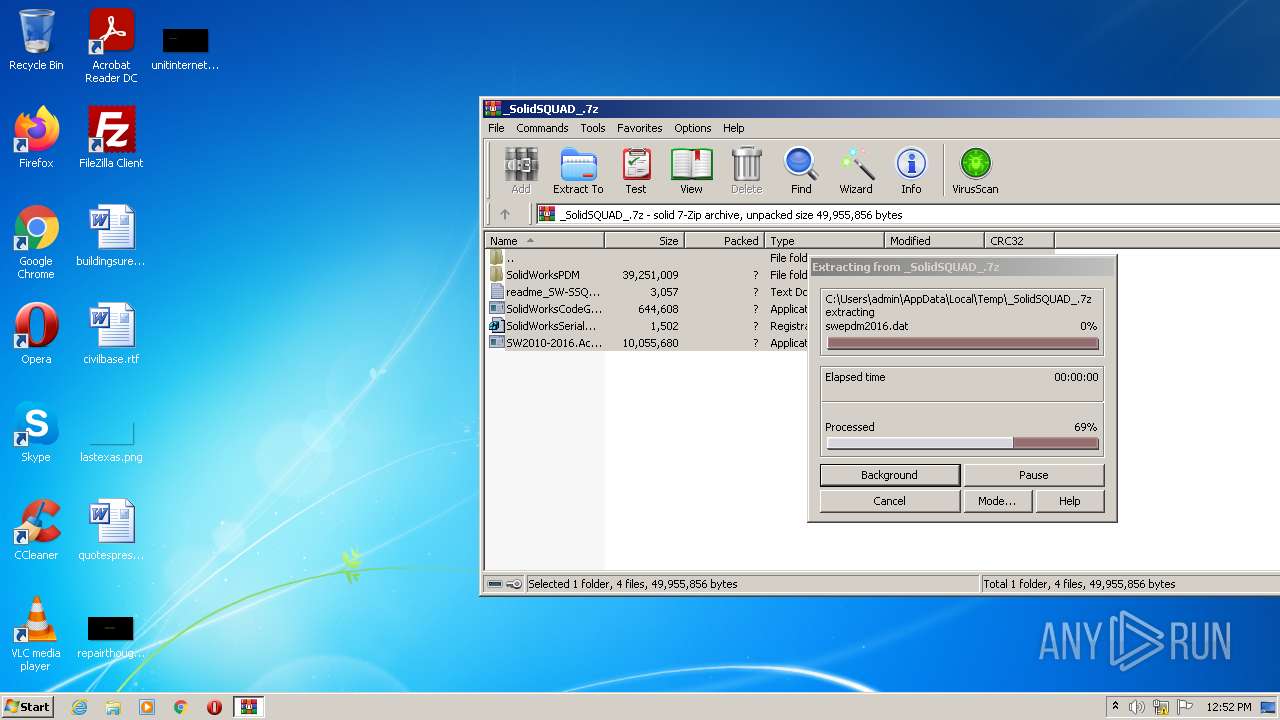The height and width of the screenshot is (720, 1280).
Task: Sort by the Size column header
Action: (x=644, y=241)
